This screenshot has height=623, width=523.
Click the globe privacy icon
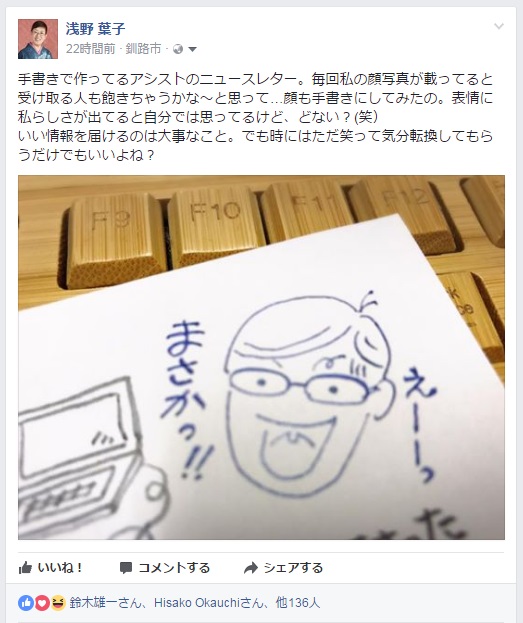click(178, 49)
